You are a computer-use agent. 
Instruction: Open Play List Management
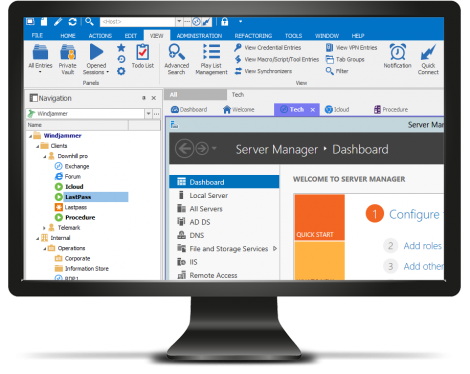(211, 52)
